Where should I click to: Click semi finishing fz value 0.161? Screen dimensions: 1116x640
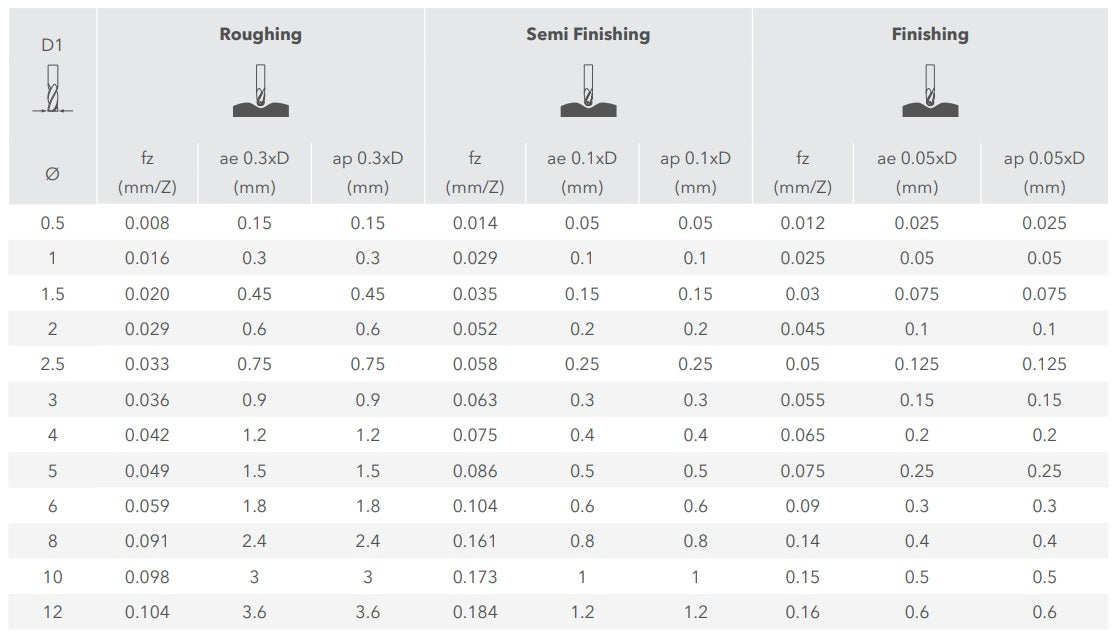475,541
